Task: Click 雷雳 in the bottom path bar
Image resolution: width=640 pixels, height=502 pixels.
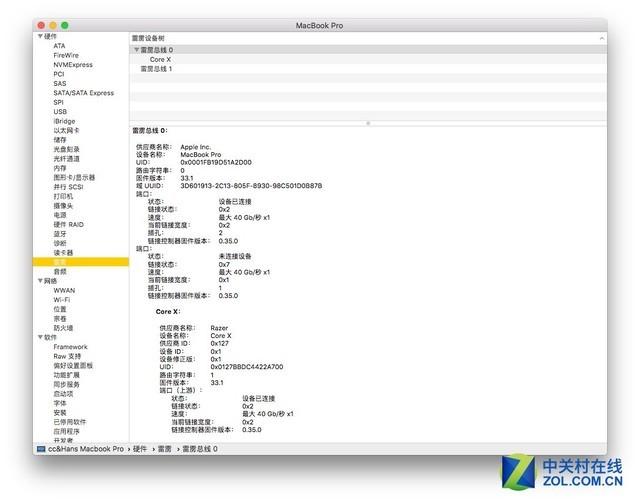Action: [x=164, y=449]
